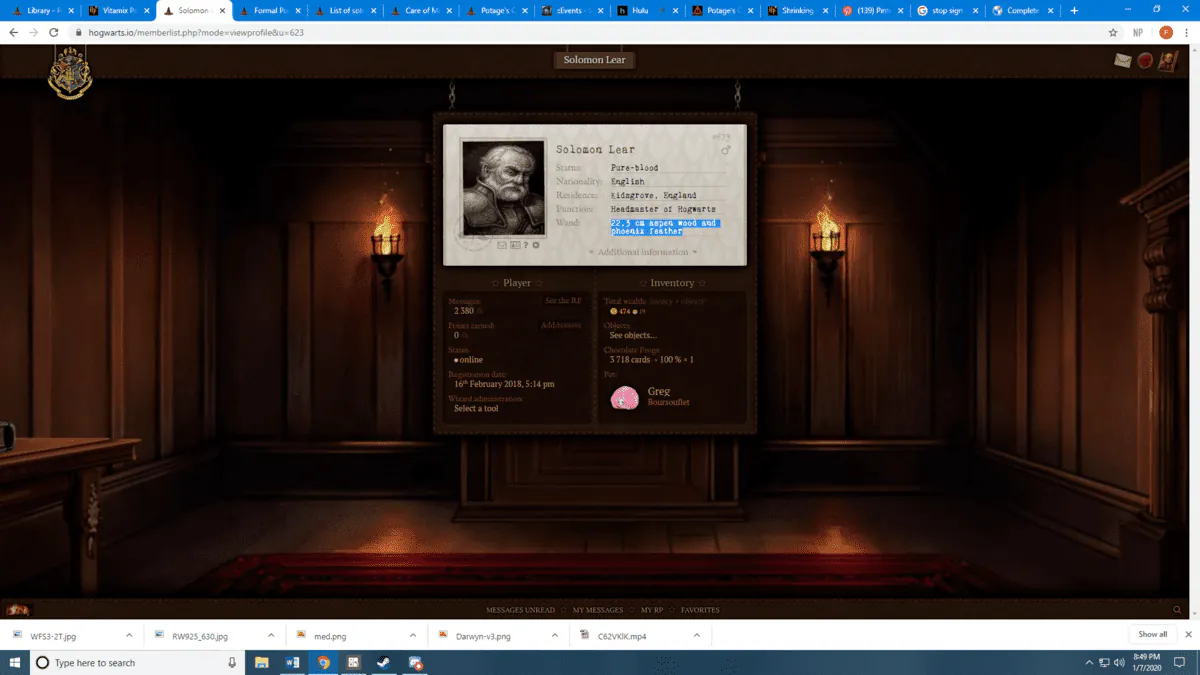
Task: Expand the Additional information section
Action: pos(643,252)
